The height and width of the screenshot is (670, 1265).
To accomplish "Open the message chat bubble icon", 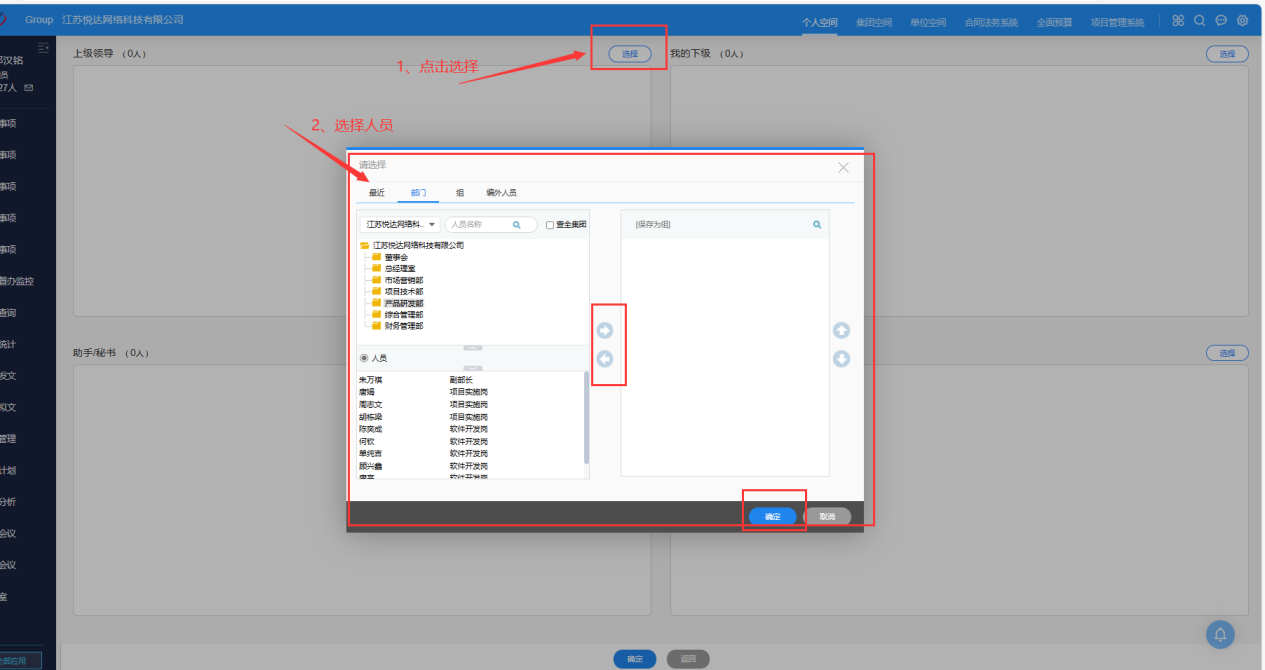I will point(1221,20).
